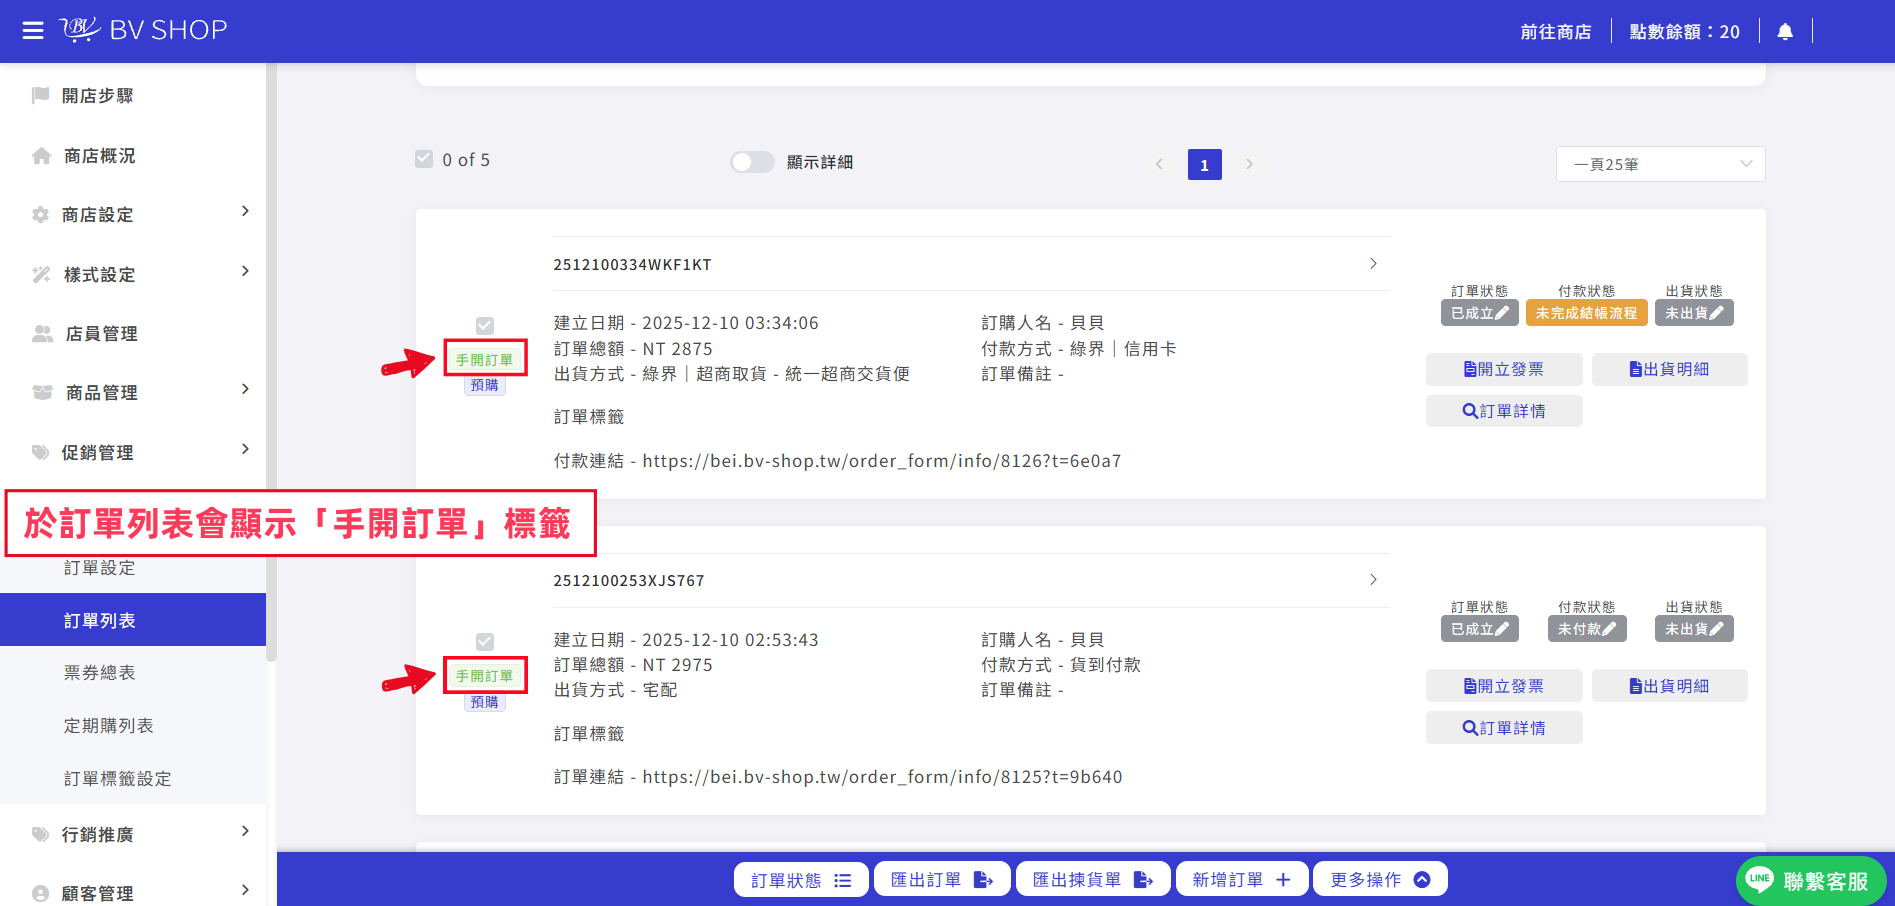The height and width of the screenshot is (906, 1895).
Task: Edit payment status 未付款 for order 2512100253XJS767
Action: click(1587, 629)
